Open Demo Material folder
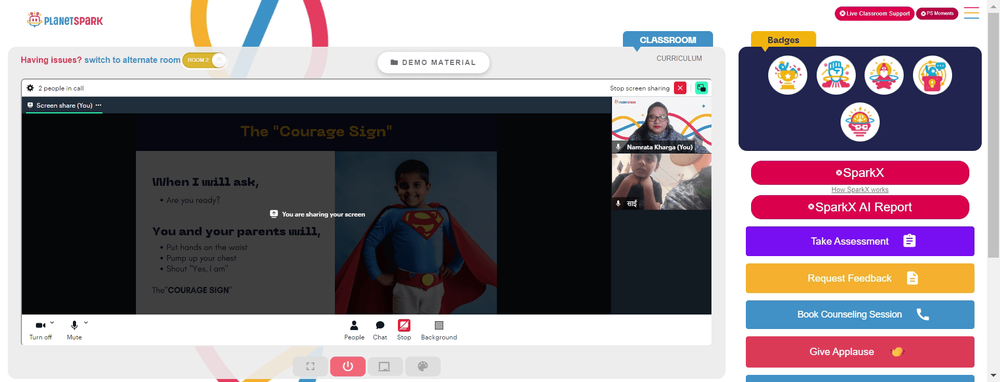Screen dimensions: 1000x382 (x=433, y=62)
